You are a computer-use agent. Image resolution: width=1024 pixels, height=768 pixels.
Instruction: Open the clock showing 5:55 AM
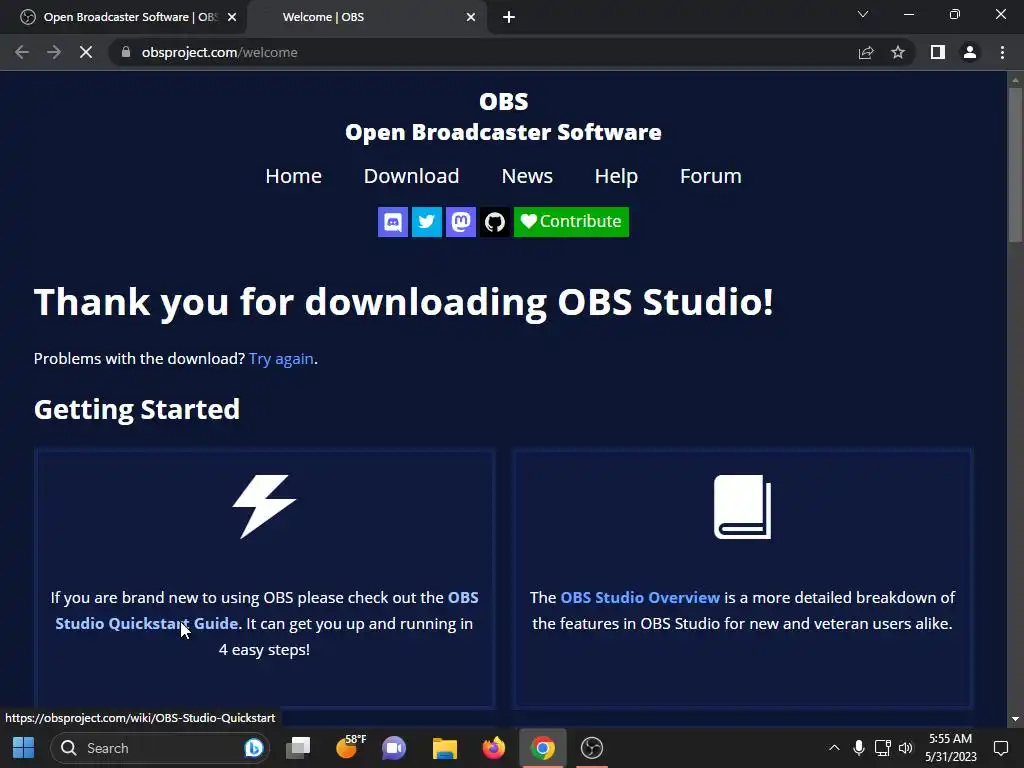click(951, 748)
